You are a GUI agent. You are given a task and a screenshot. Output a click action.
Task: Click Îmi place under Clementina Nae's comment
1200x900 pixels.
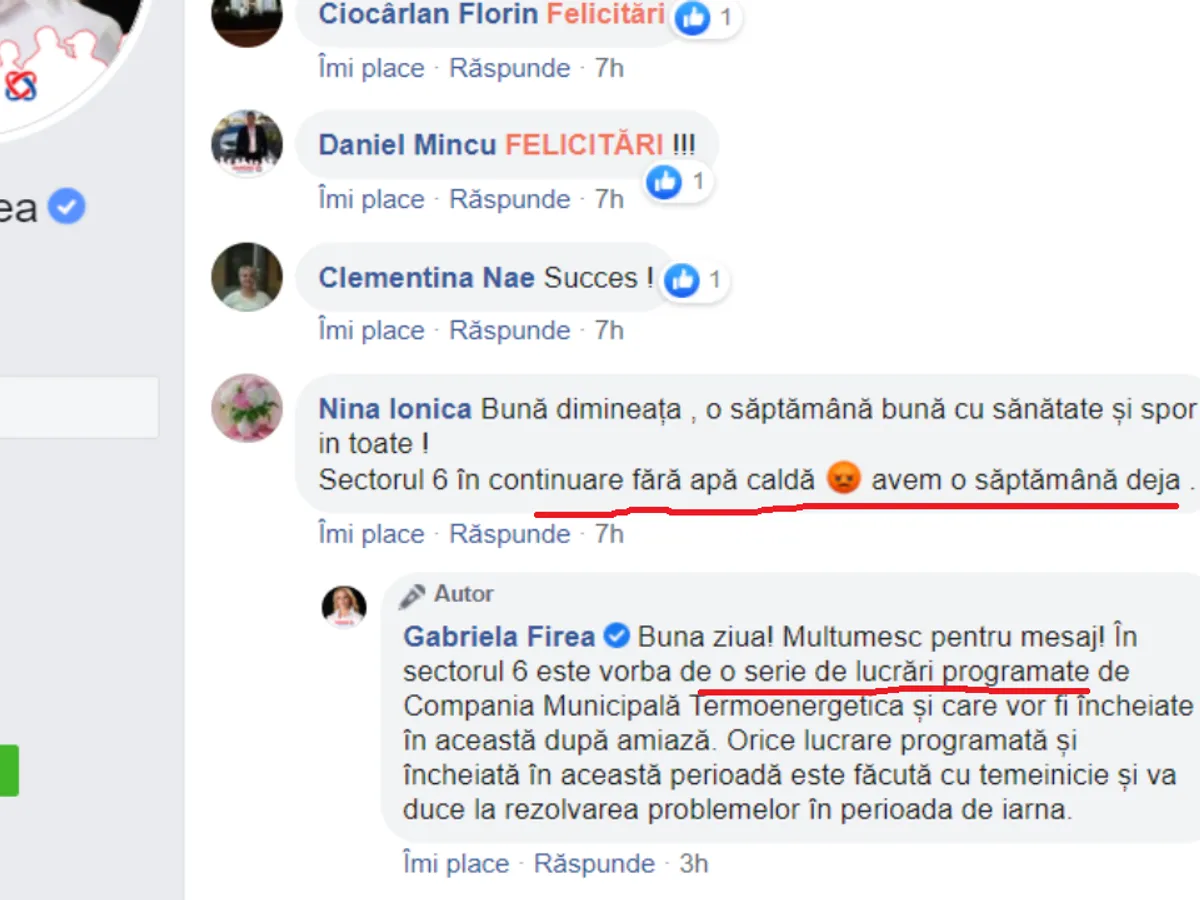[x=371, y=330]
